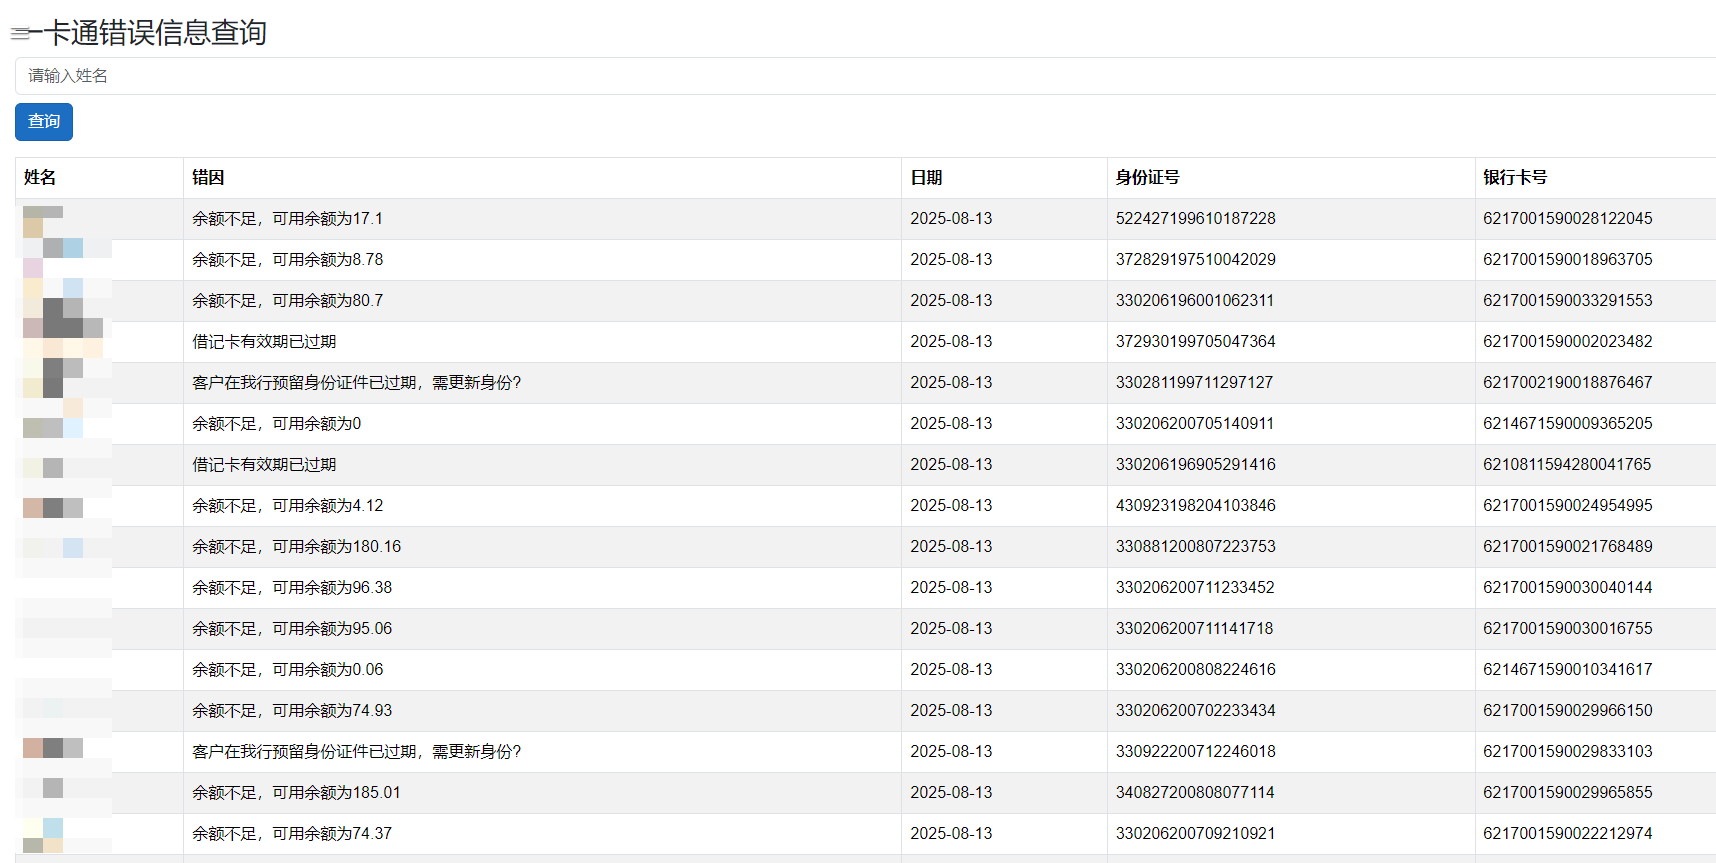Viewport: 1716px width, 863px height.
Task: Select the cell 余额不足，可用余额为4.12
Action: click(287, 506)
